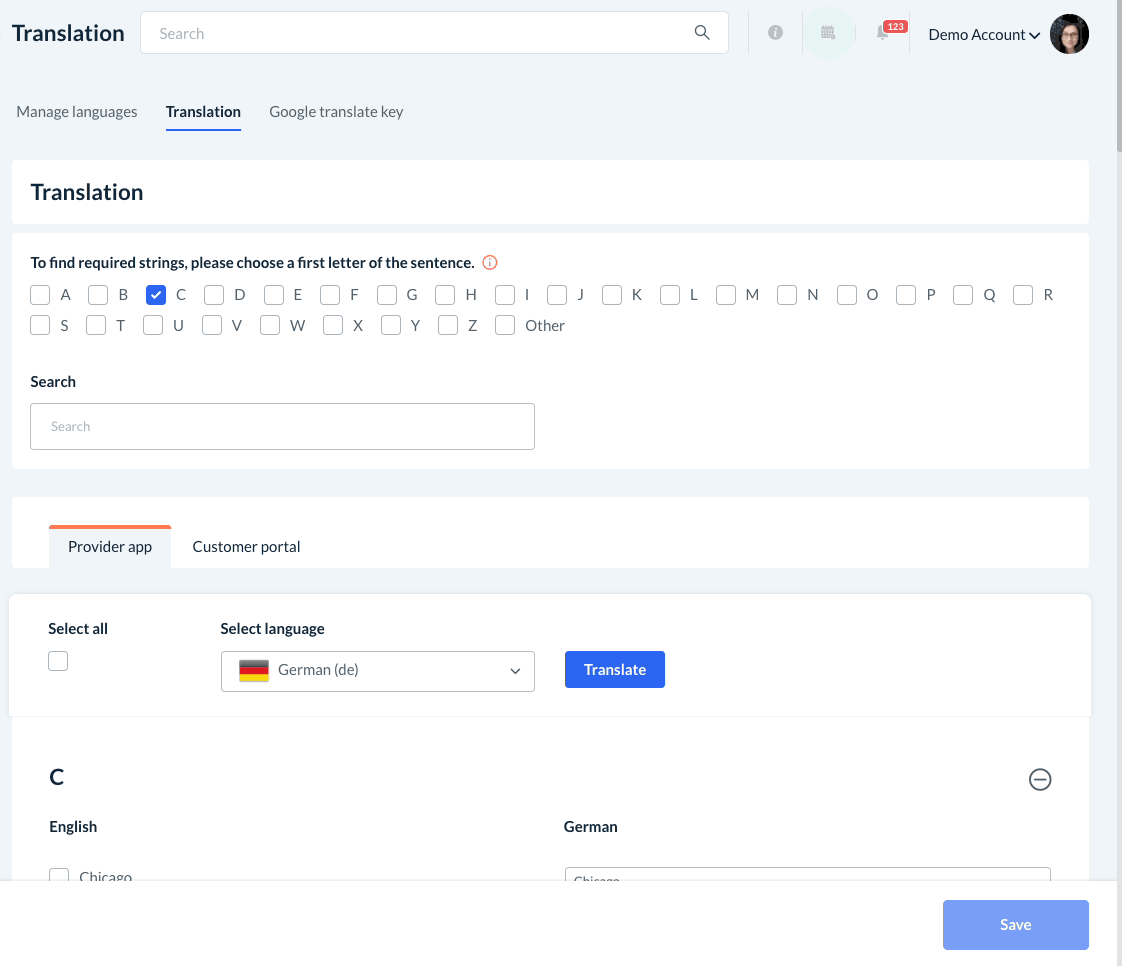Collapse the C section with minus icon
1122x966 pixels.
click(1040, 779)
